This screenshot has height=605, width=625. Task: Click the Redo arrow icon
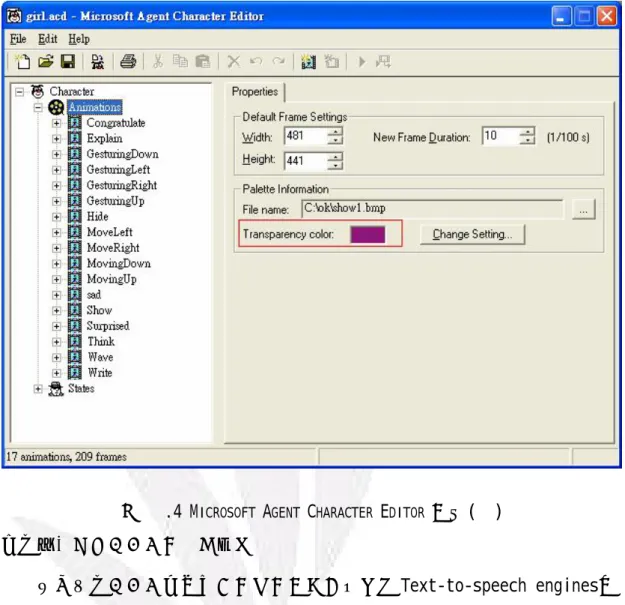[x=278, y=62]
